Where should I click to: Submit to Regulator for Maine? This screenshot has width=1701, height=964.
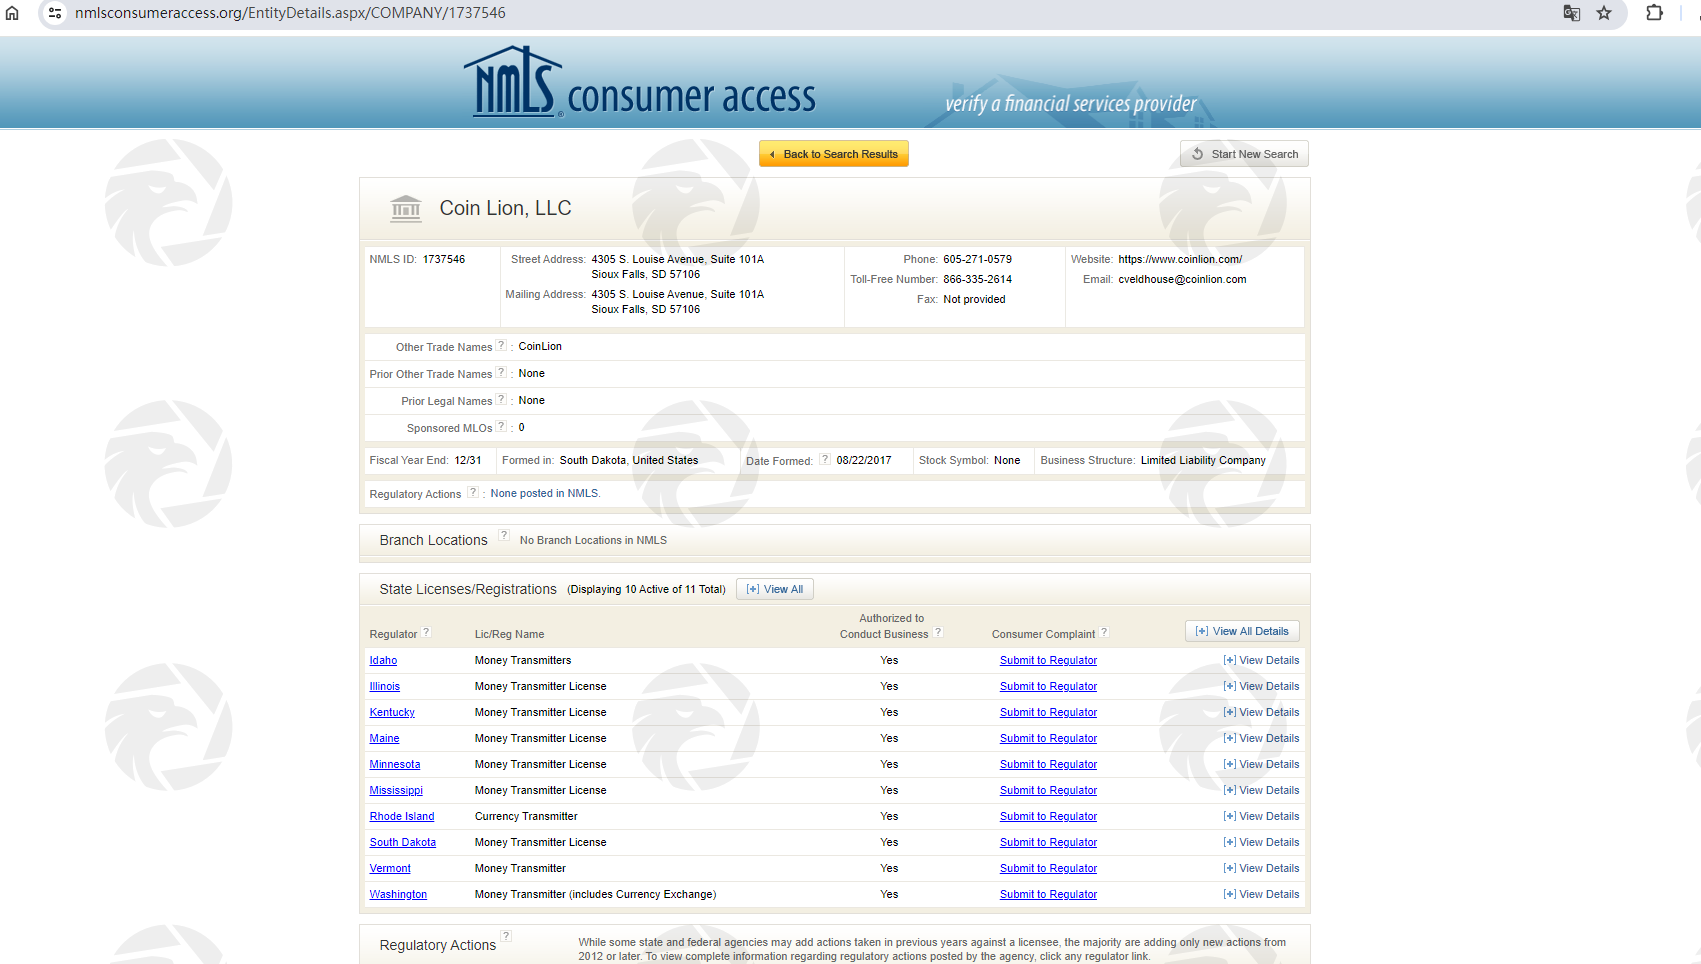(1048, 738)
